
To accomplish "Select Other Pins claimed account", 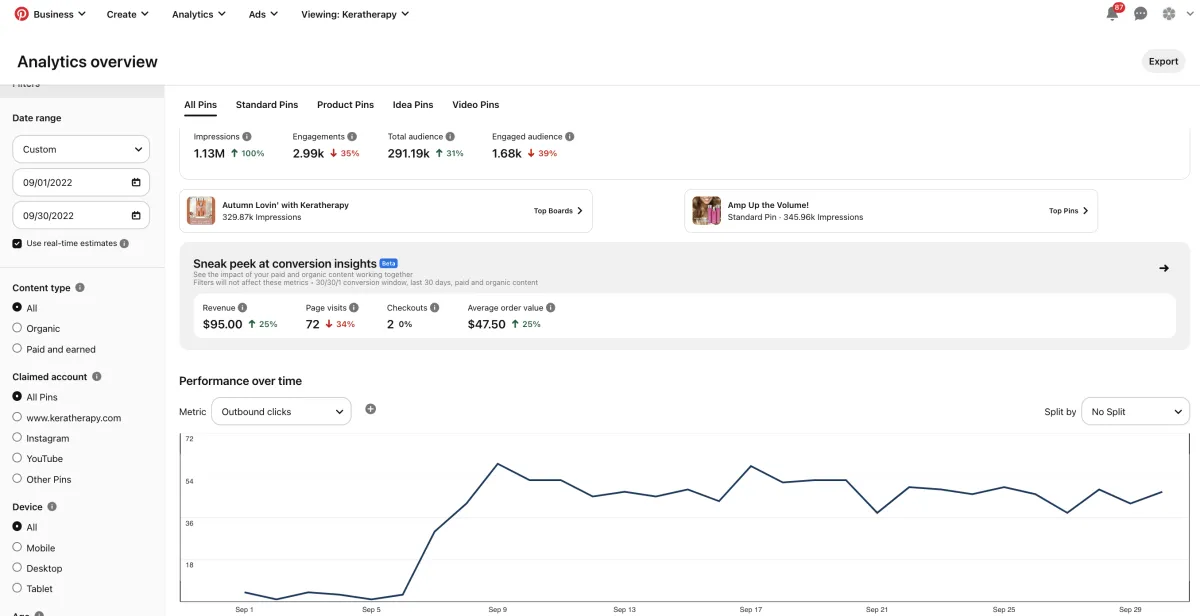I will click(17, 479).
